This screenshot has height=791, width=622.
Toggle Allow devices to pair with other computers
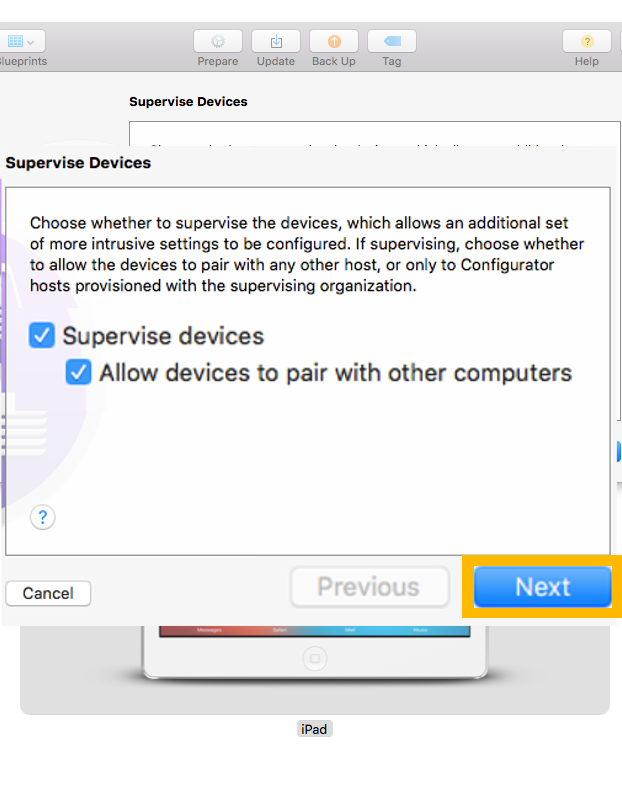click(x=79, y=372)
